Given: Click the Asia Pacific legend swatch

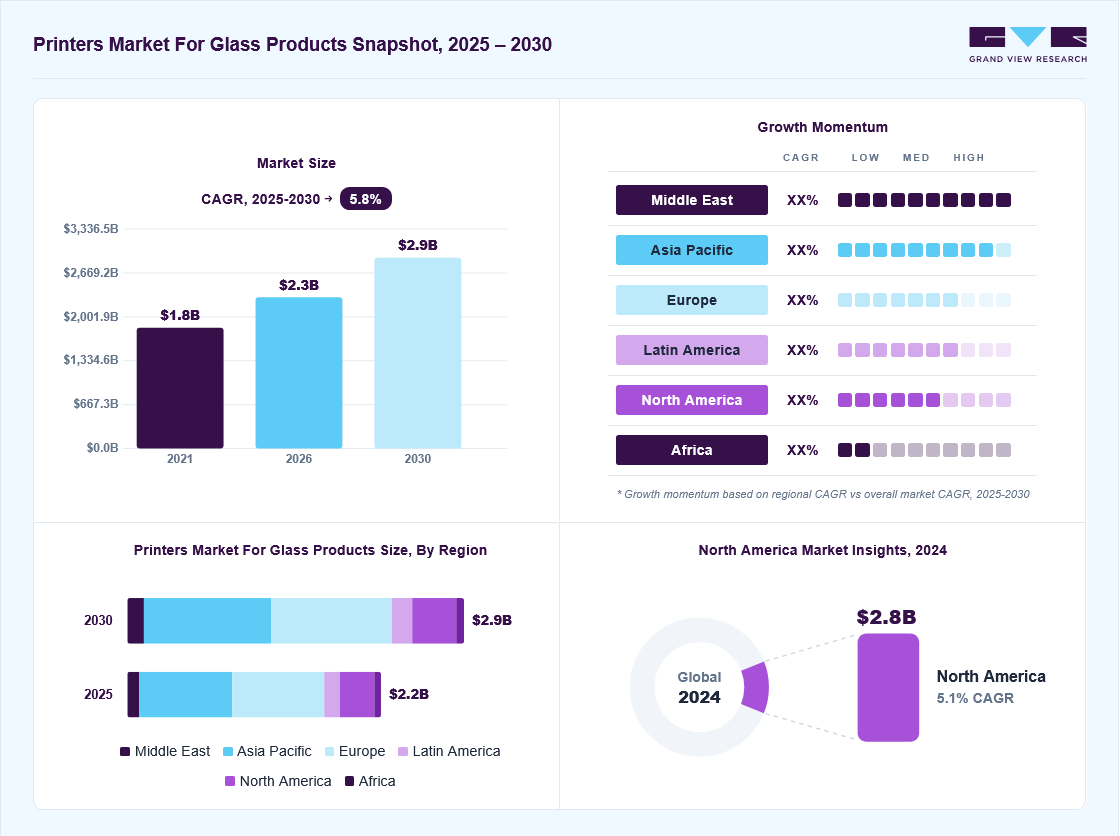Looking at the screenshot, I should 228,752.
